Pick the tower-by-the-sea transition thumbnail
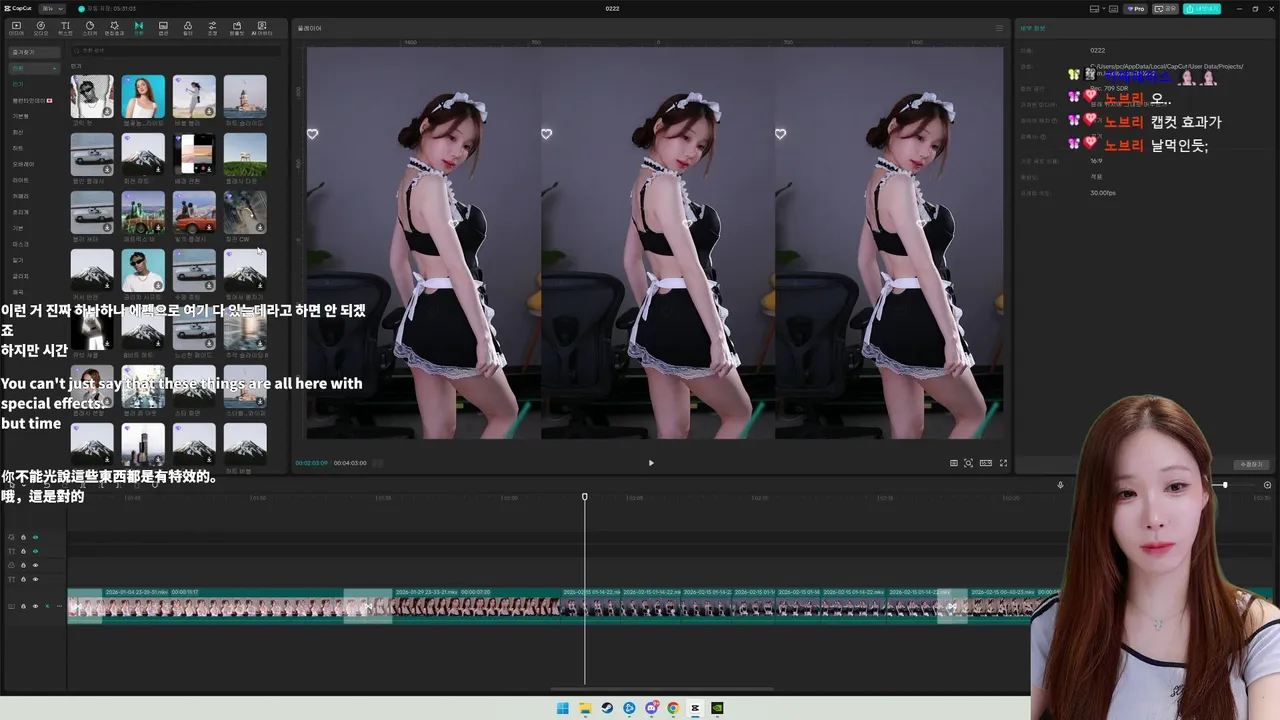The image size is (1280, 720). pyautogui.click(x=245, y=96)
